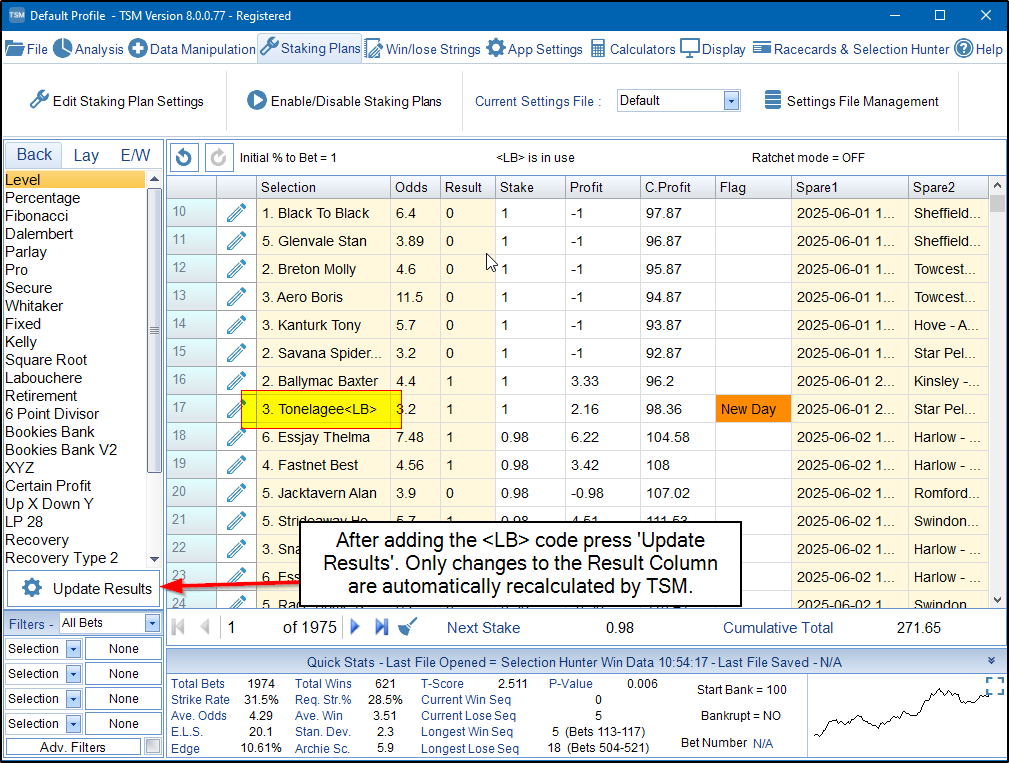Click the redo arrow icon above grid
This screenshot has width=1009, height=763.
pyautogui.click(x=218, y=157)
